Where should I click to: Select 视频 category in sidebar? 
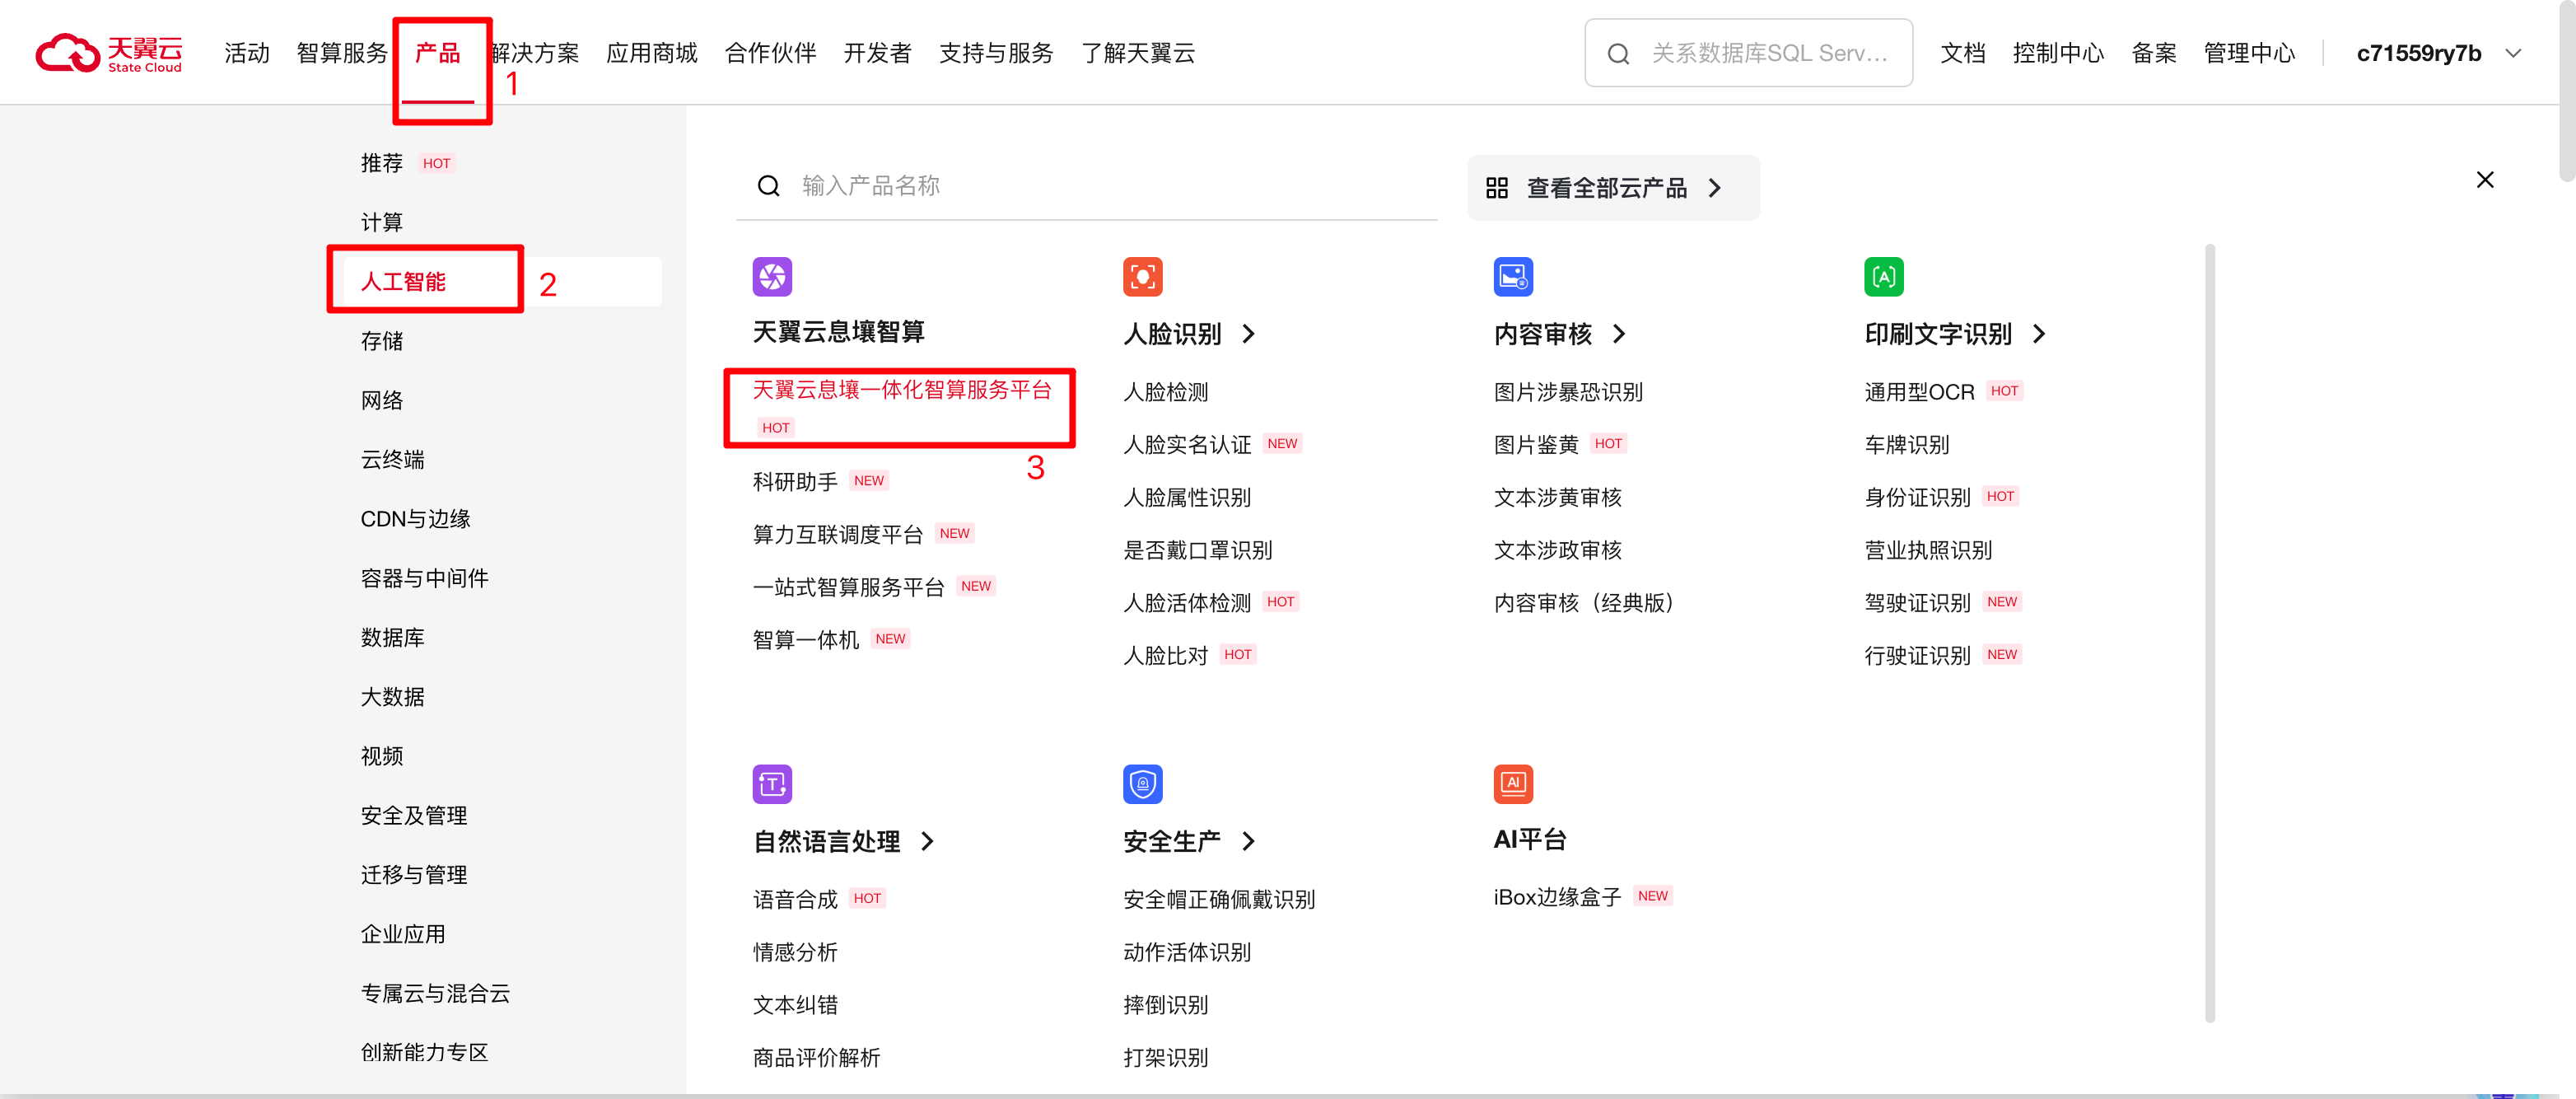coord(382,756)
